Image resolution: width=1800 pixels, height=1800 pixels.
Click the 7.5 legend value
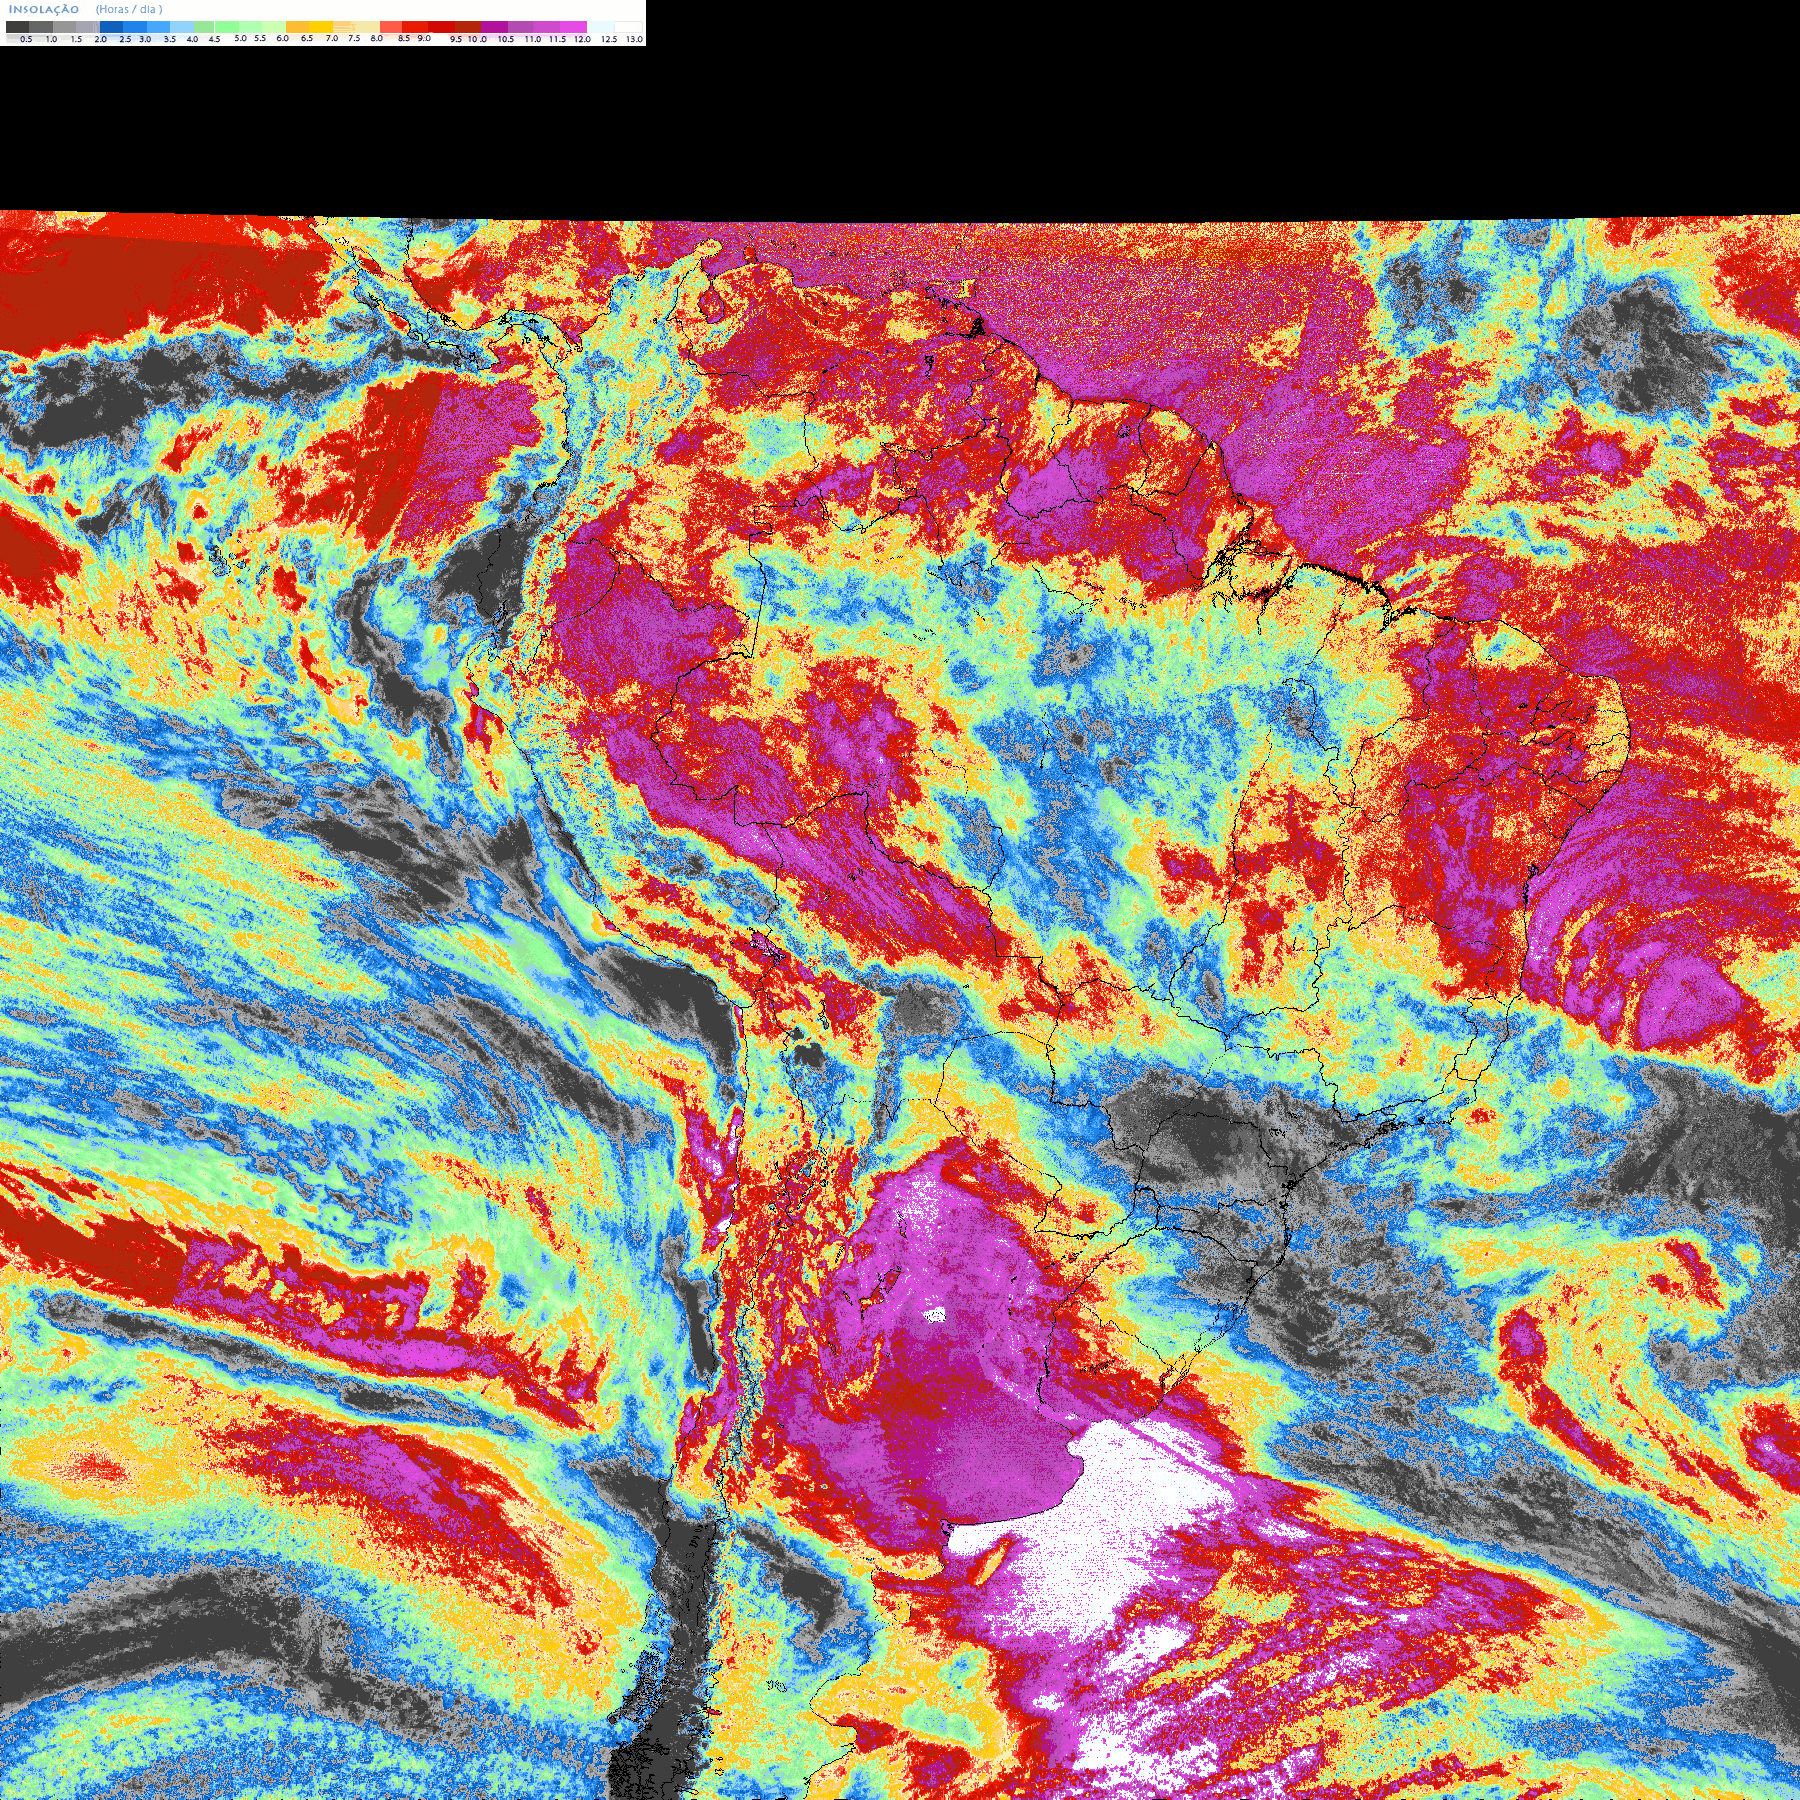coord(354,38)
